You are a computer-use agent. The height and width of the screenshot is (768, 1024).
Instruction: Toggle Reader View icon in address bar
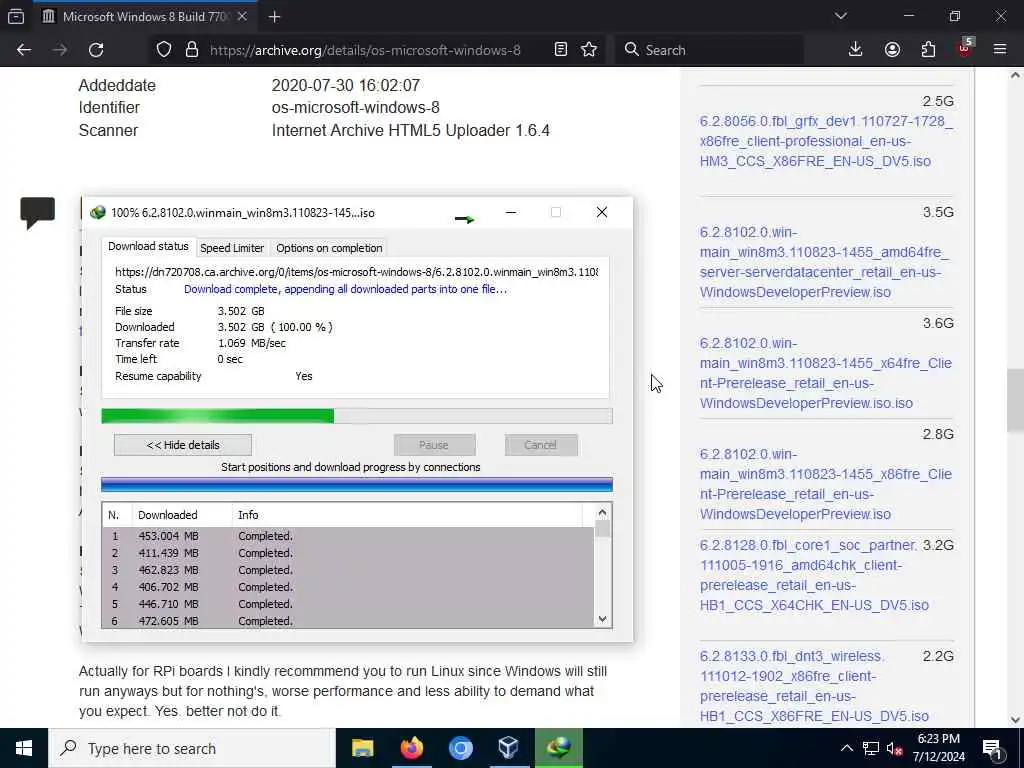point(560,50)
